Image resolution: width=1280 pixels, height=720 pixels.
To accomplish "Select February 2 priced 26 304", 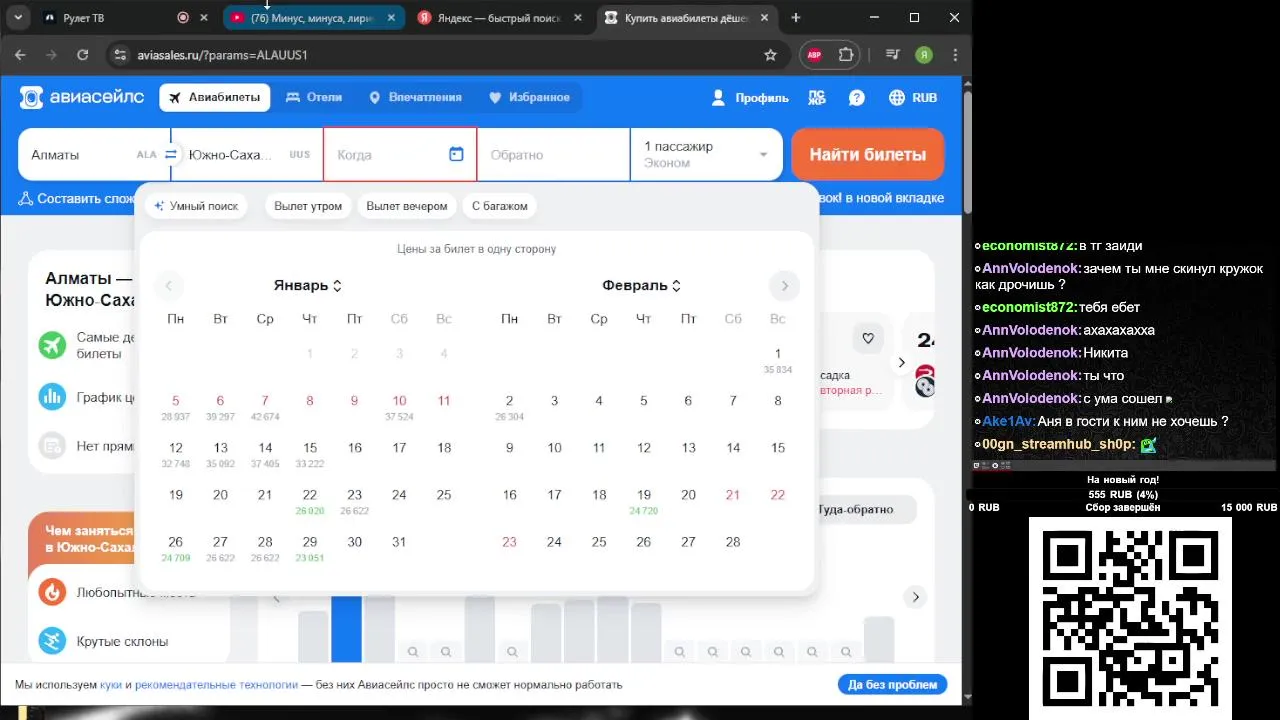I will [x=509, y=407].
